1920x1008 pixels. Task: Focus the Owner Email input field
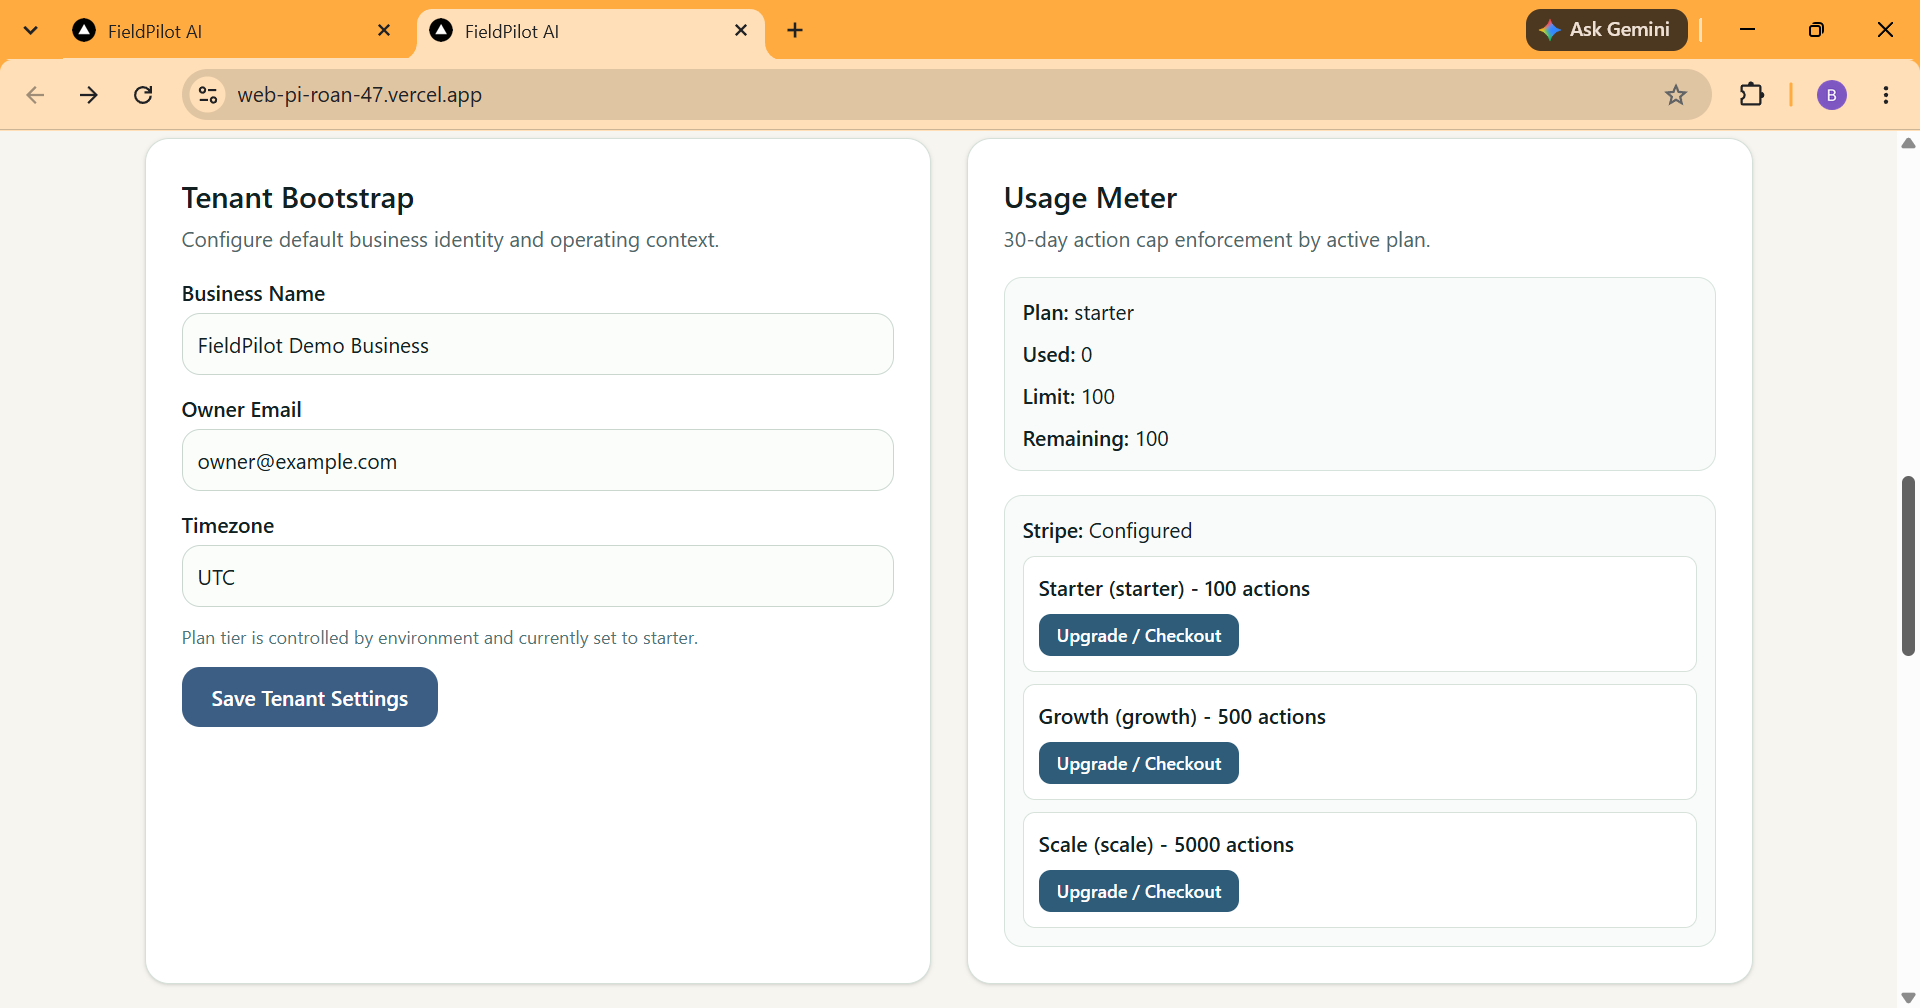point(538,461)
